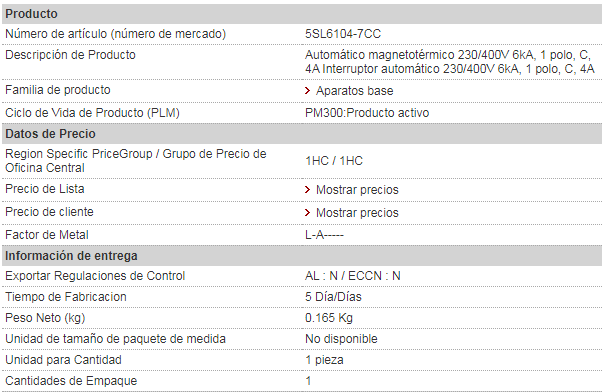Click the No disponible package unit value
This screenshot has height=392, width=604.
[341, 339]
